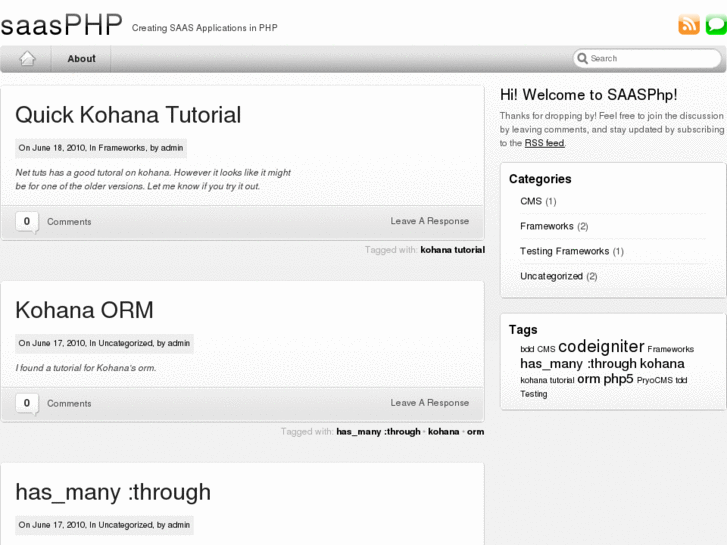Click the excerpt beginning Net tuts has a good
Viewport: 727px width, 545px height.
coord(153,180)
